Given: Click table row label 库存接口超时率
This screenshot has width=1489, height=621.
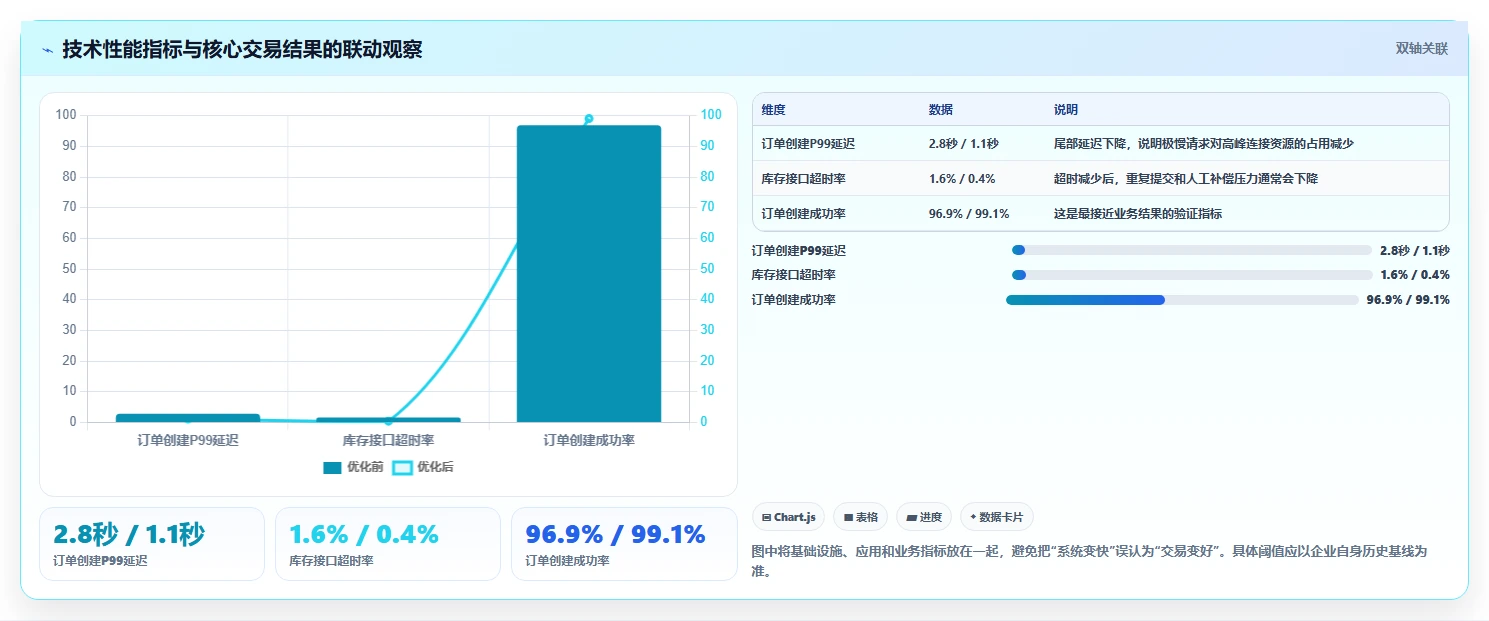Looking at the screenshot, I should (803, 179).
